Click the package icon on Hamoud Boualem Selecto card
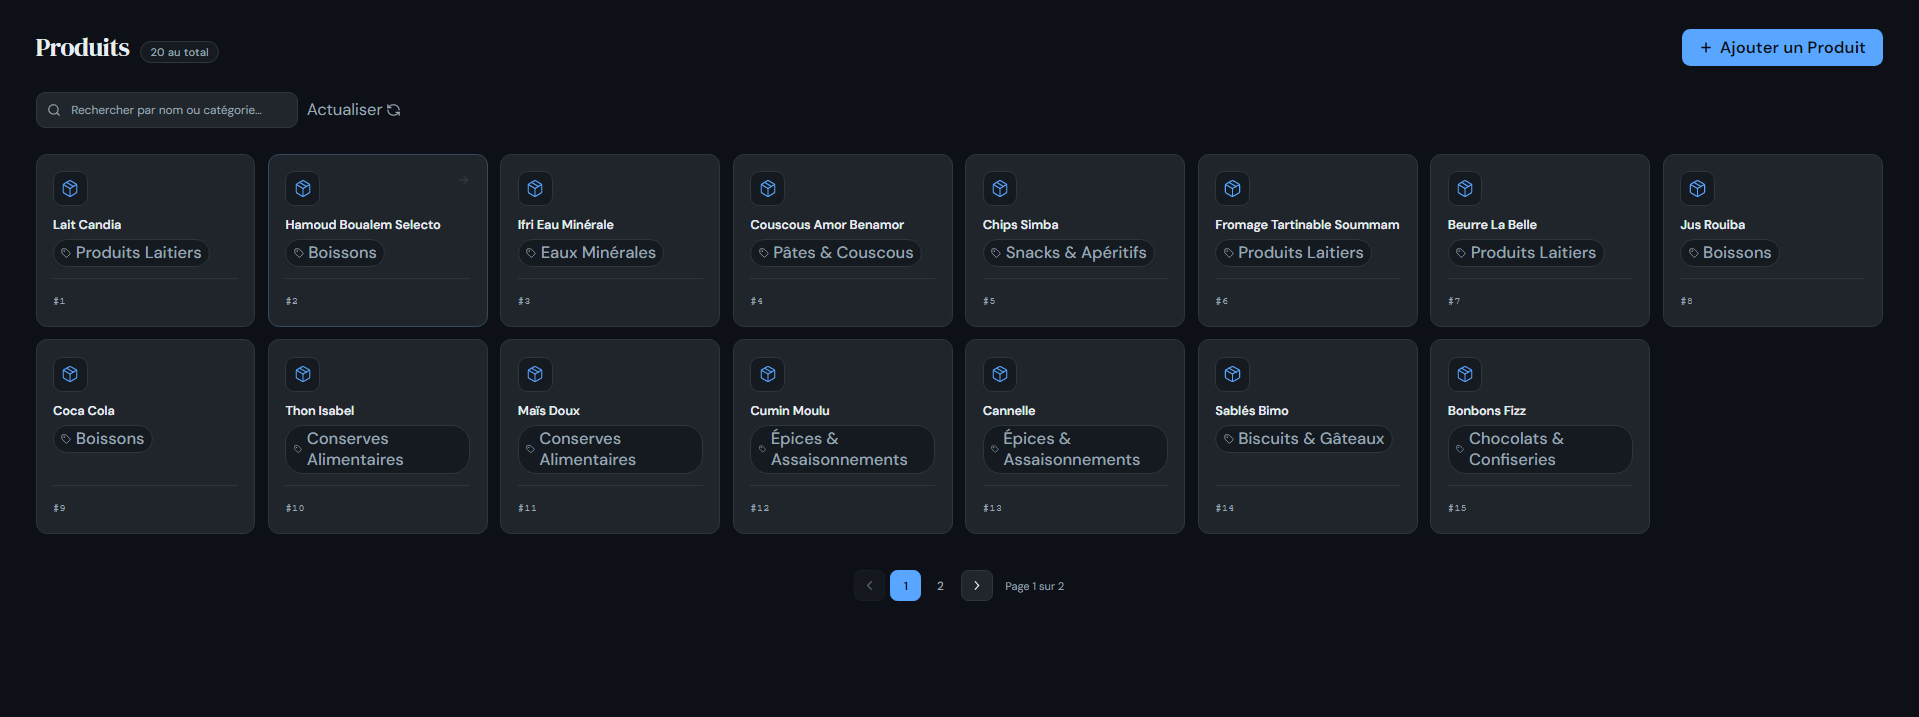The width and height of the screenshot is (1919, 717). coord(303,188)
